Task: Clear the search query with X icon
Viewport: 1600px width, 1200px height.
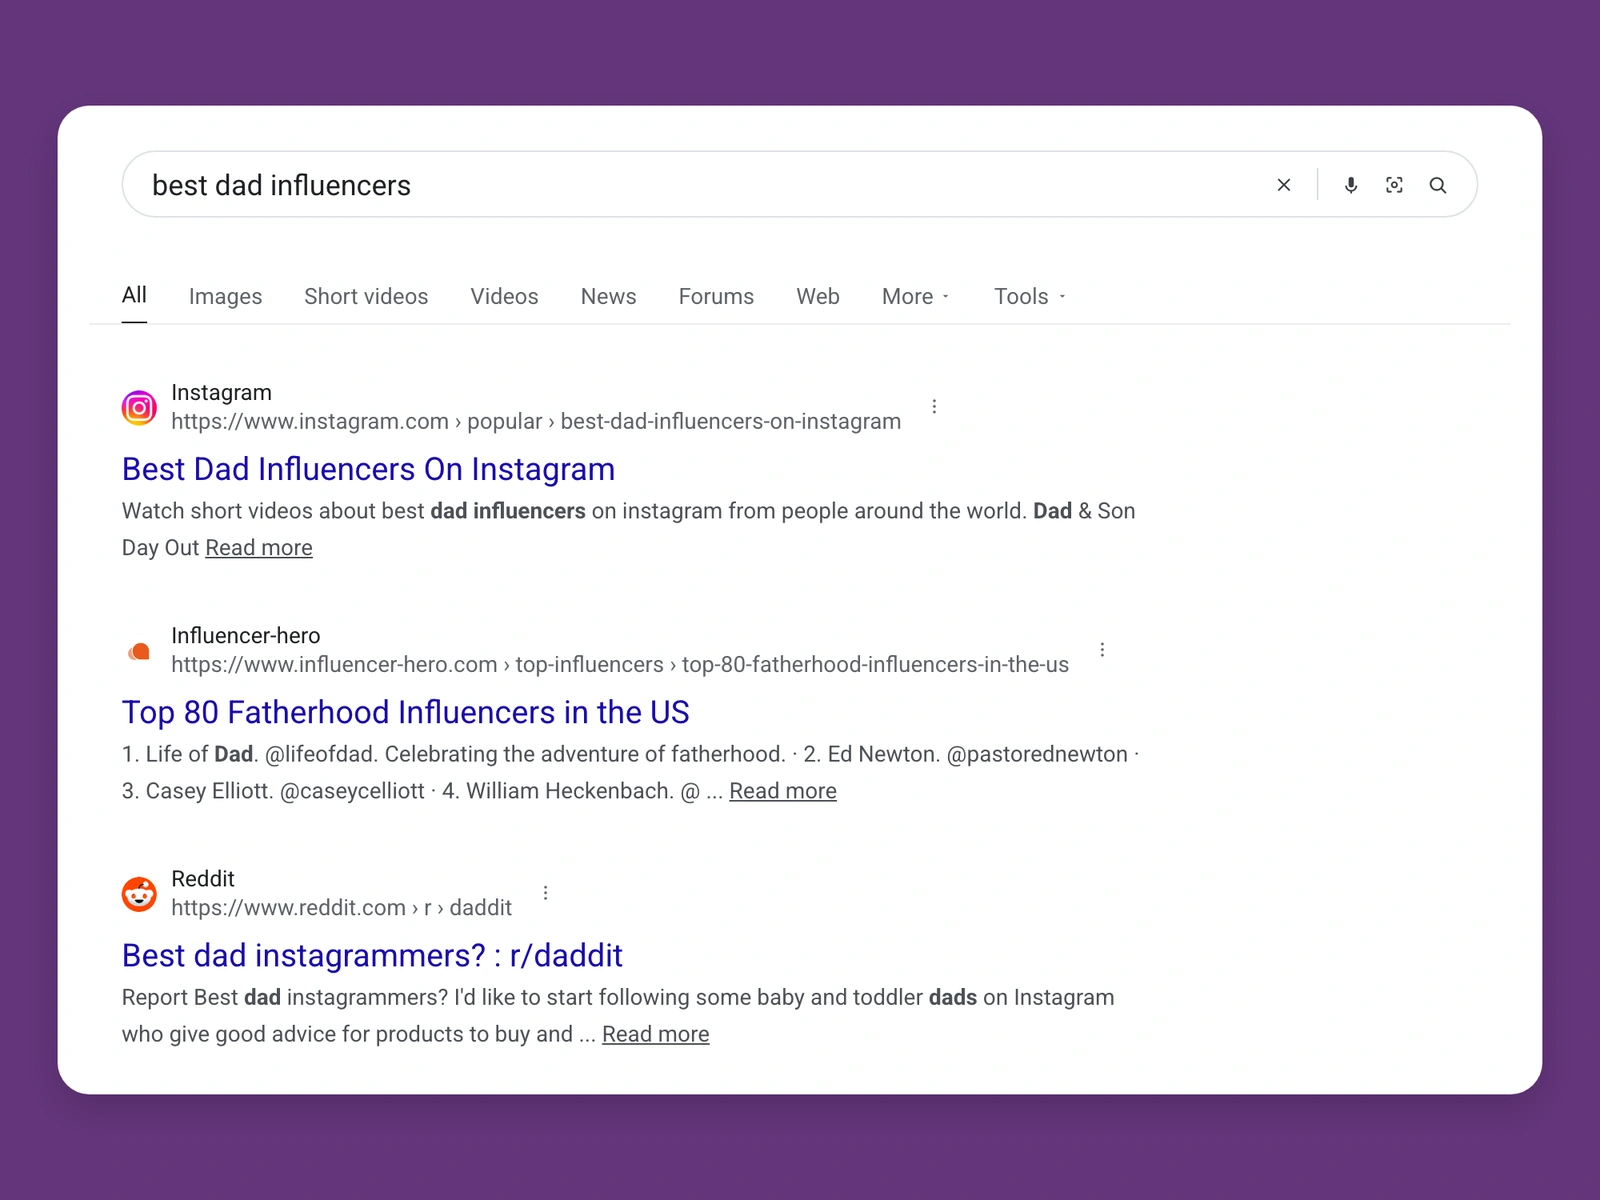Action: coord(1284,185)
